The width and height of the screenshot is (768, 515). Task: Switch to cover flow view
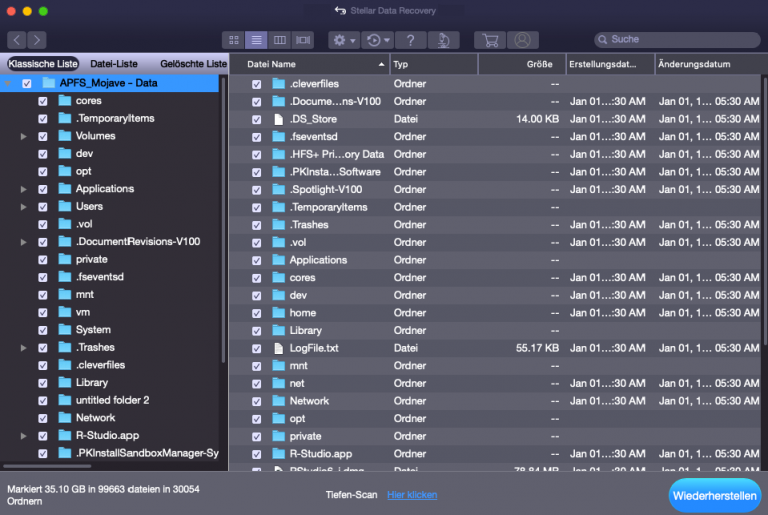coord(303,40)
